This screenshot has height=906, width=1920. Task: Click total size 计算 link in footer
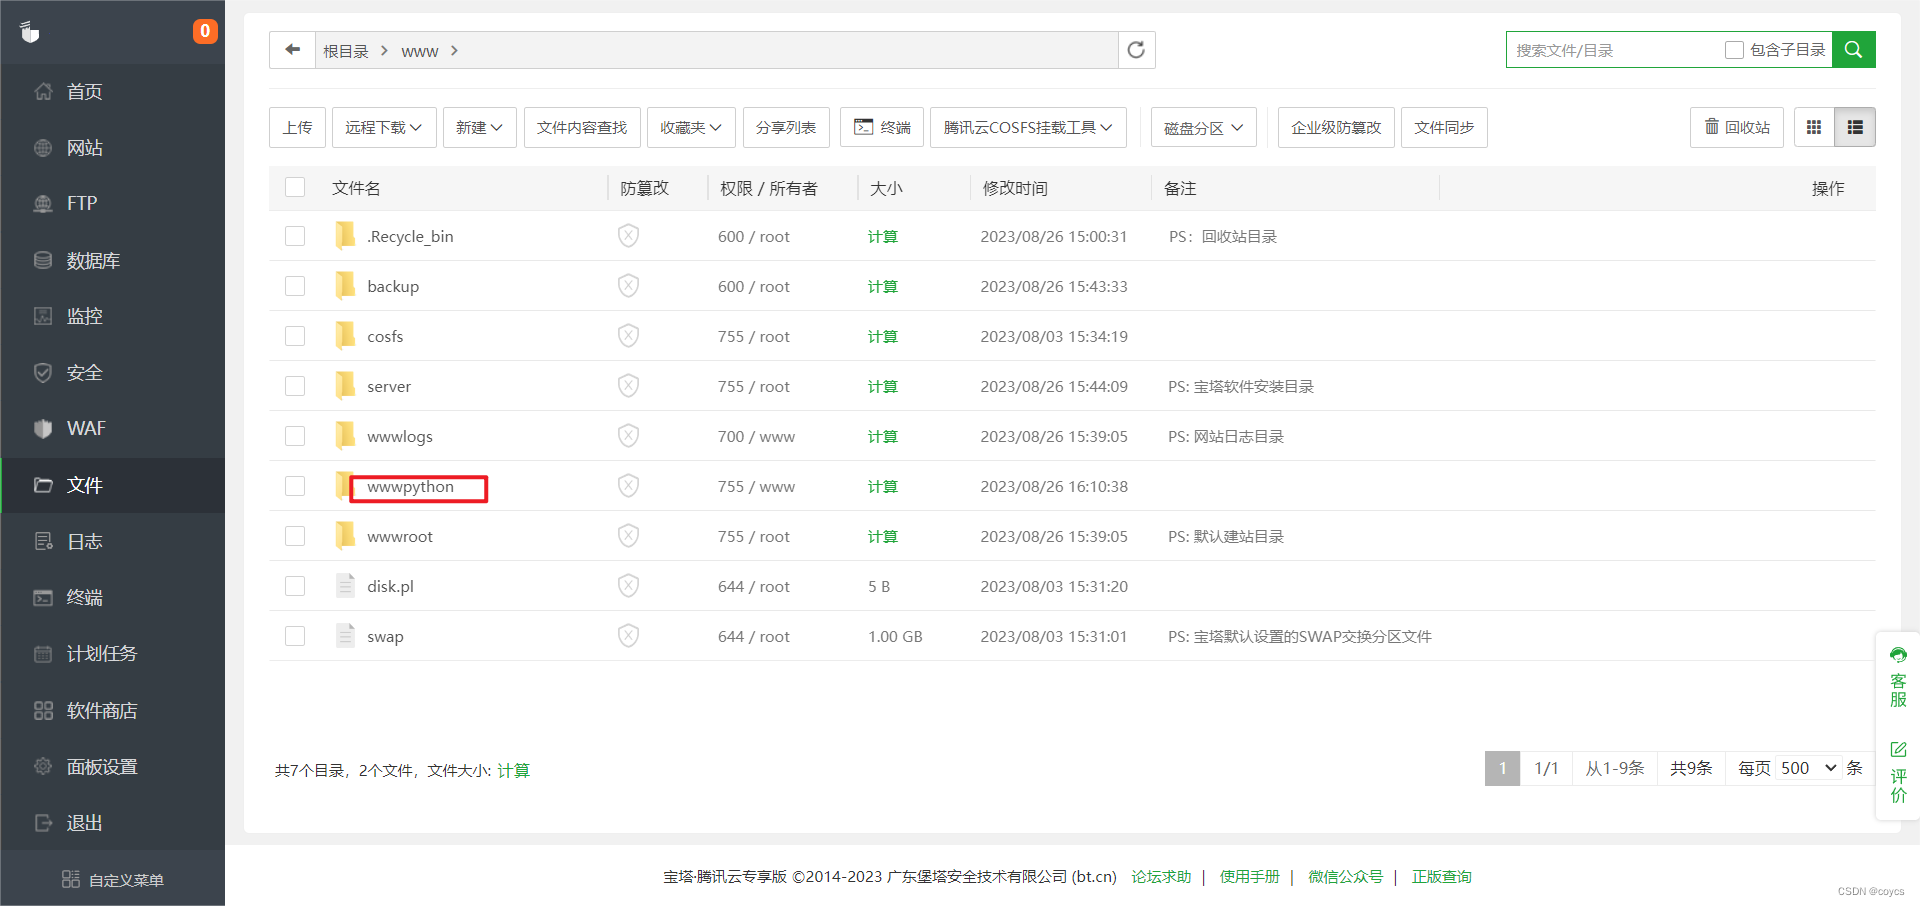[513, 770]
